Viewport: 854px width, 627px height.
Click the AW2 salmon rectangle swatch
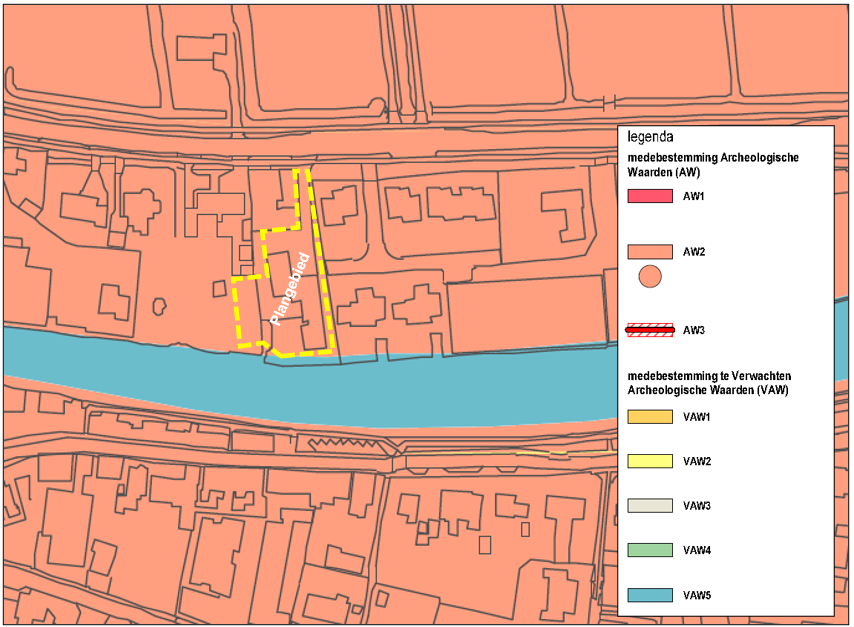pyautogui.click(x=650, y=252)
